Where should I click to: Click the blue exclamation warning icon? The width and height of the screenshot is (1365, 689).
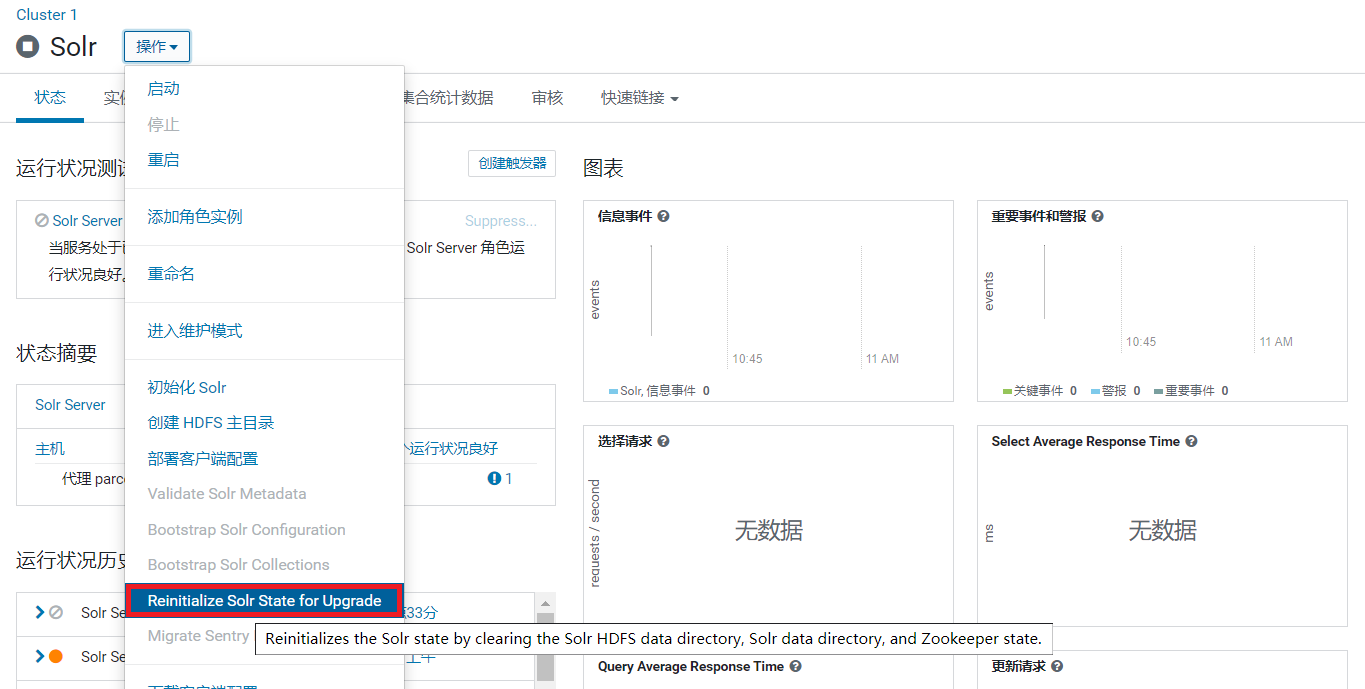tap(494, 479)
